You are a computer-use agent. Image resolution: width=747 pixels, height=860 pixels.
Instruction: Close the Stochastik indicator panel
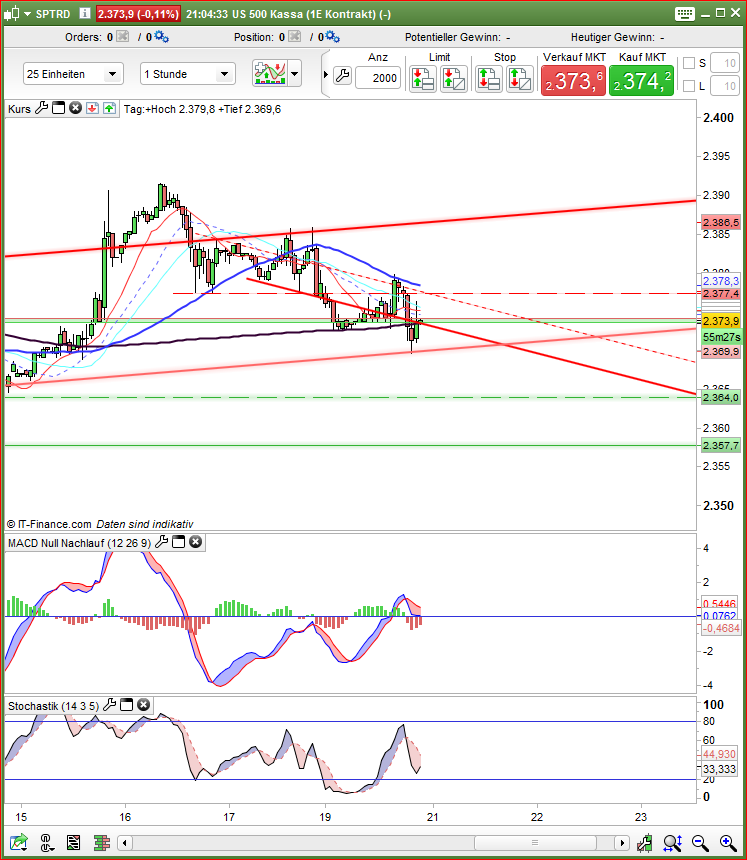coord(144,705)
